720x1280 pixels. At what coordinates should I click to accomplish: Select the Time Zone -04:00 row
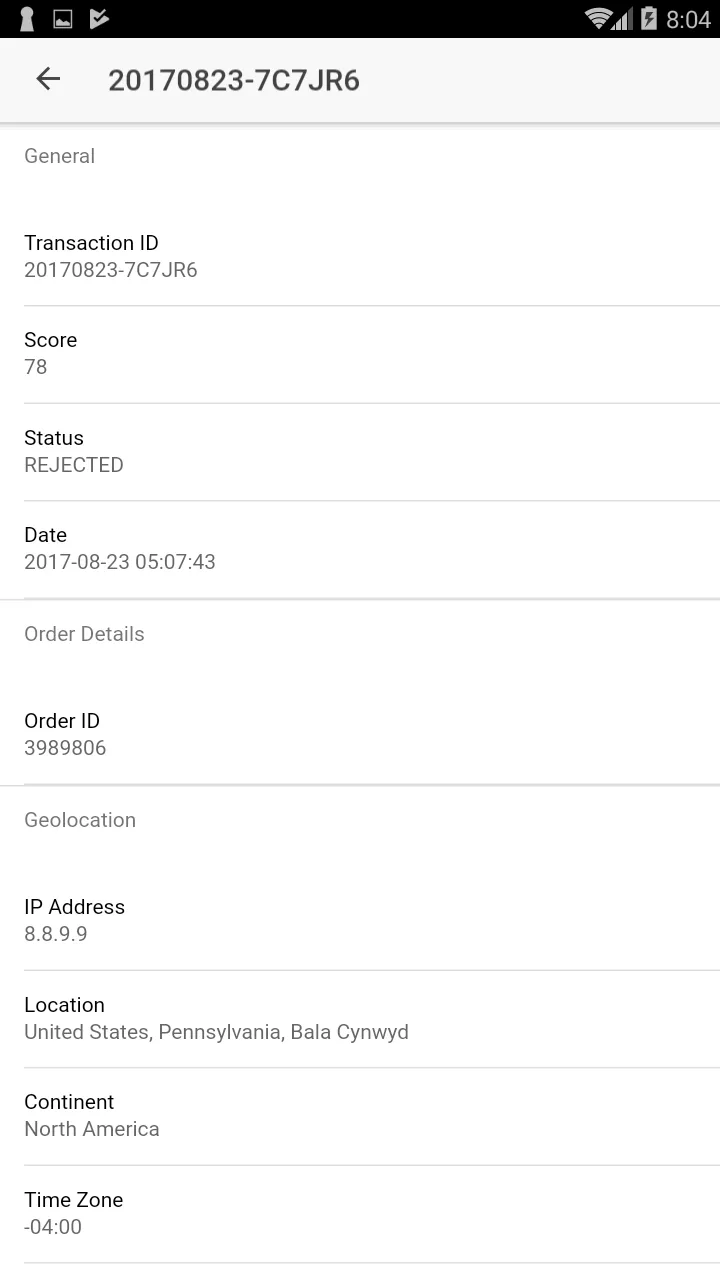click(360, 1214)
